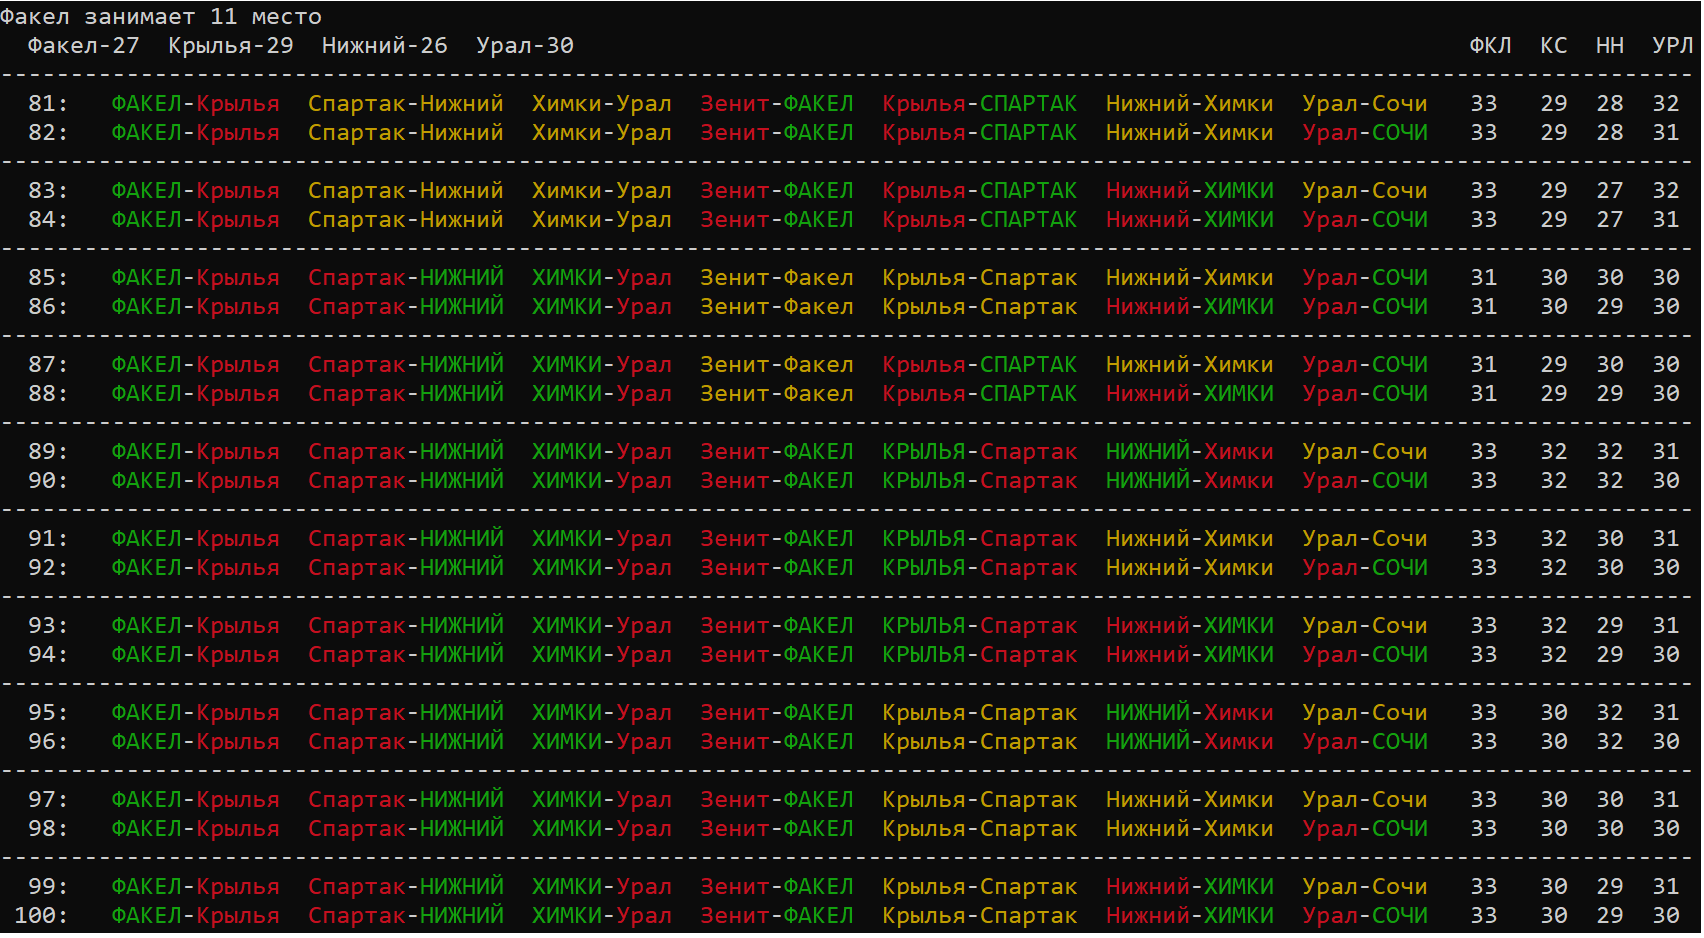Screen dimensions: 1704x938
Task: Click the УРЛ value '30' in row 90
Action: 1665,481
